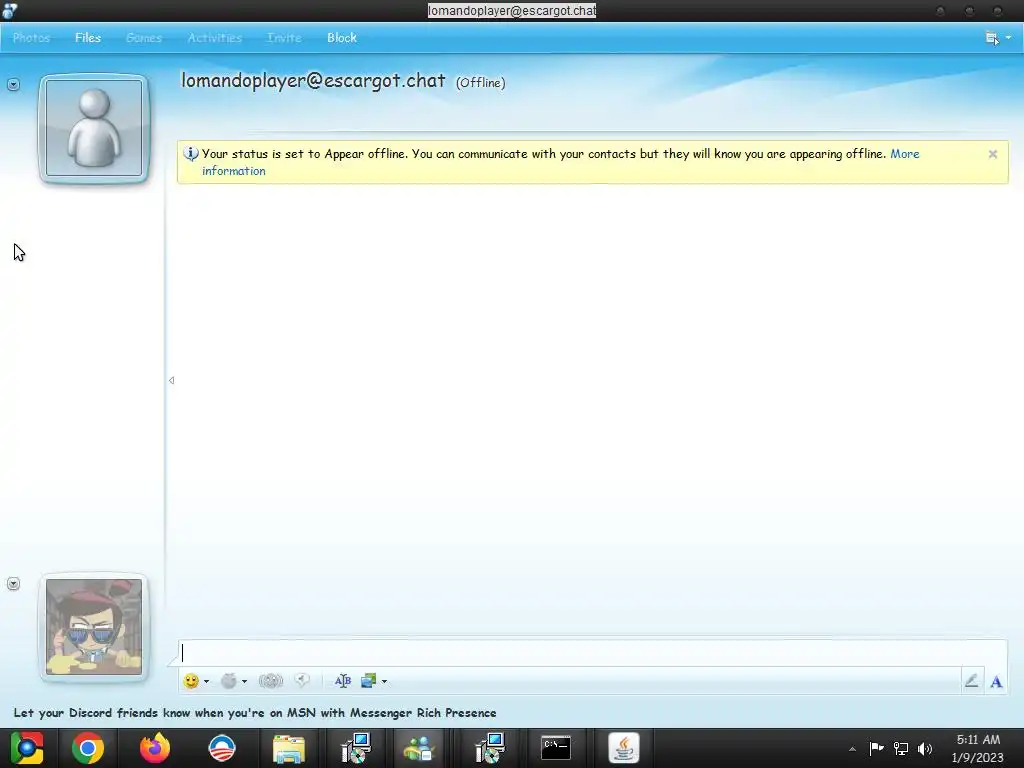The width and height of the screenshot is (1024, 768).
Task: Click the Start button on the taskbar
Action: 27,748
